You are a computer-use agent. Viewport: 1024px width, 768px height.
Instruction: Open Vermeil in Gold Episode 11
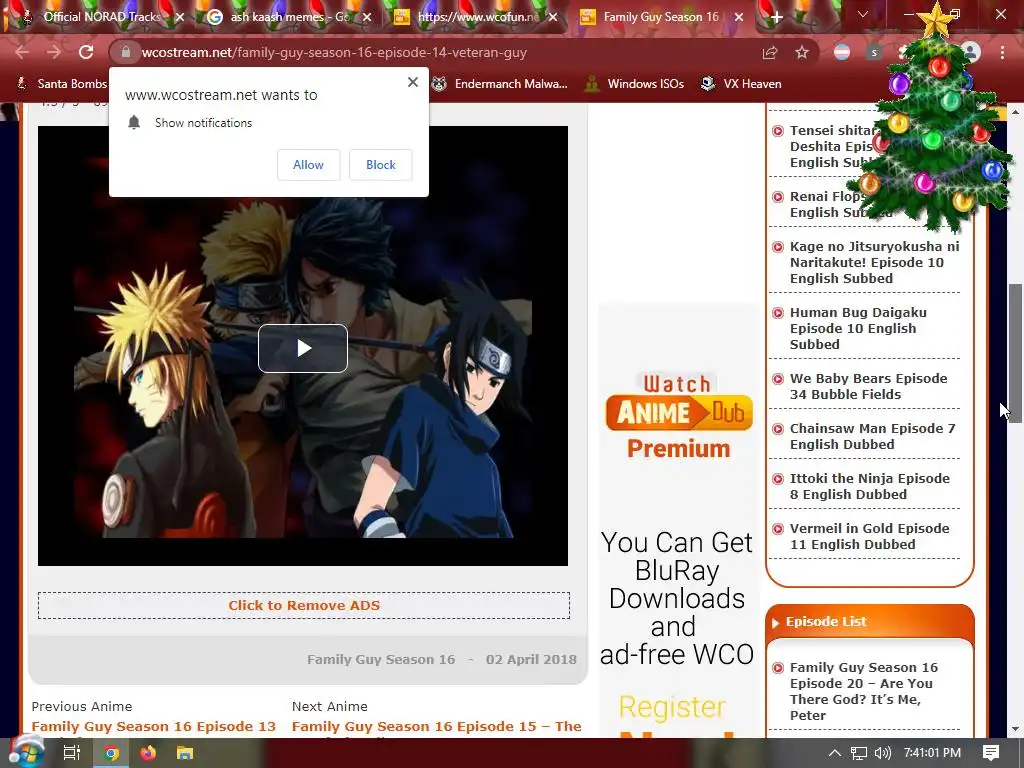(869, 536)
